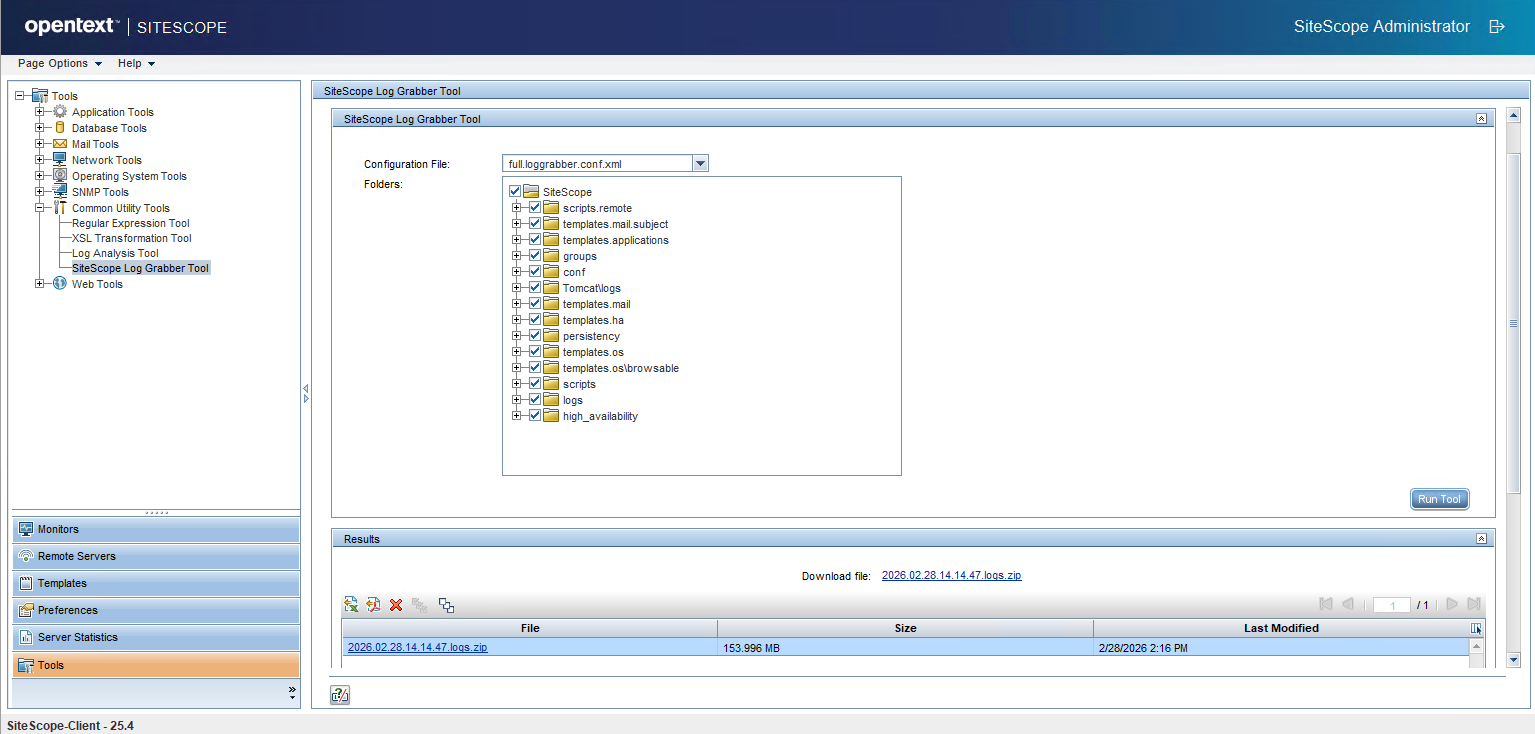Collapse the Common Utility Tools node
The width and height of the screenshot is (1535, 734).
tap(40, 207)
